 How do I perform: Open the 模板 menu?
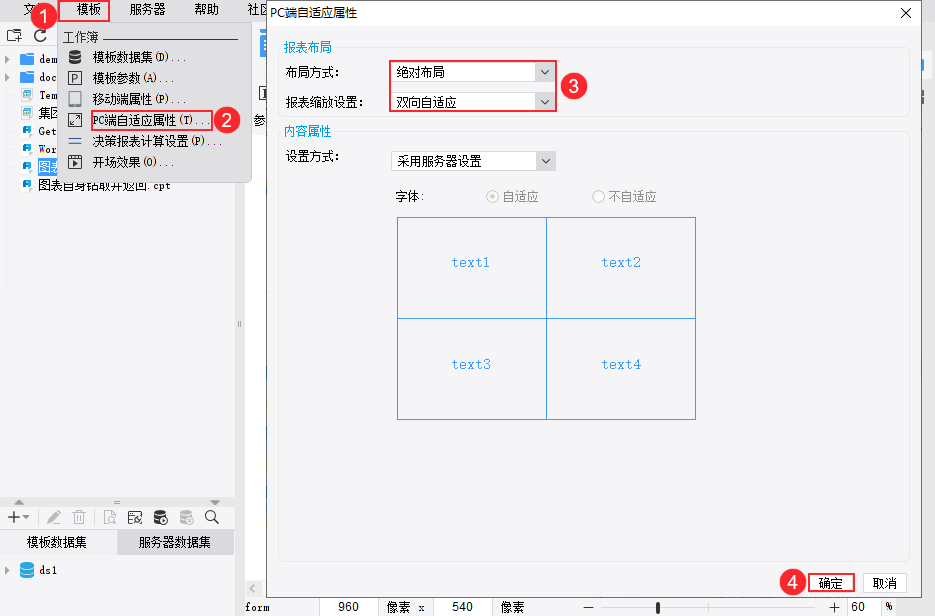(88, 10)
